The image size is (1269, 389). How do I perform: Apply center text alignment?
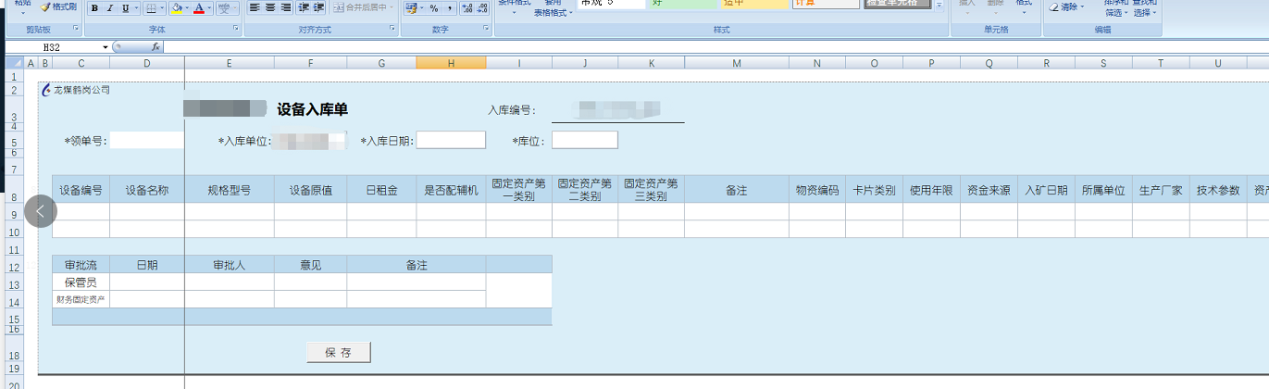tap(270, 8)
